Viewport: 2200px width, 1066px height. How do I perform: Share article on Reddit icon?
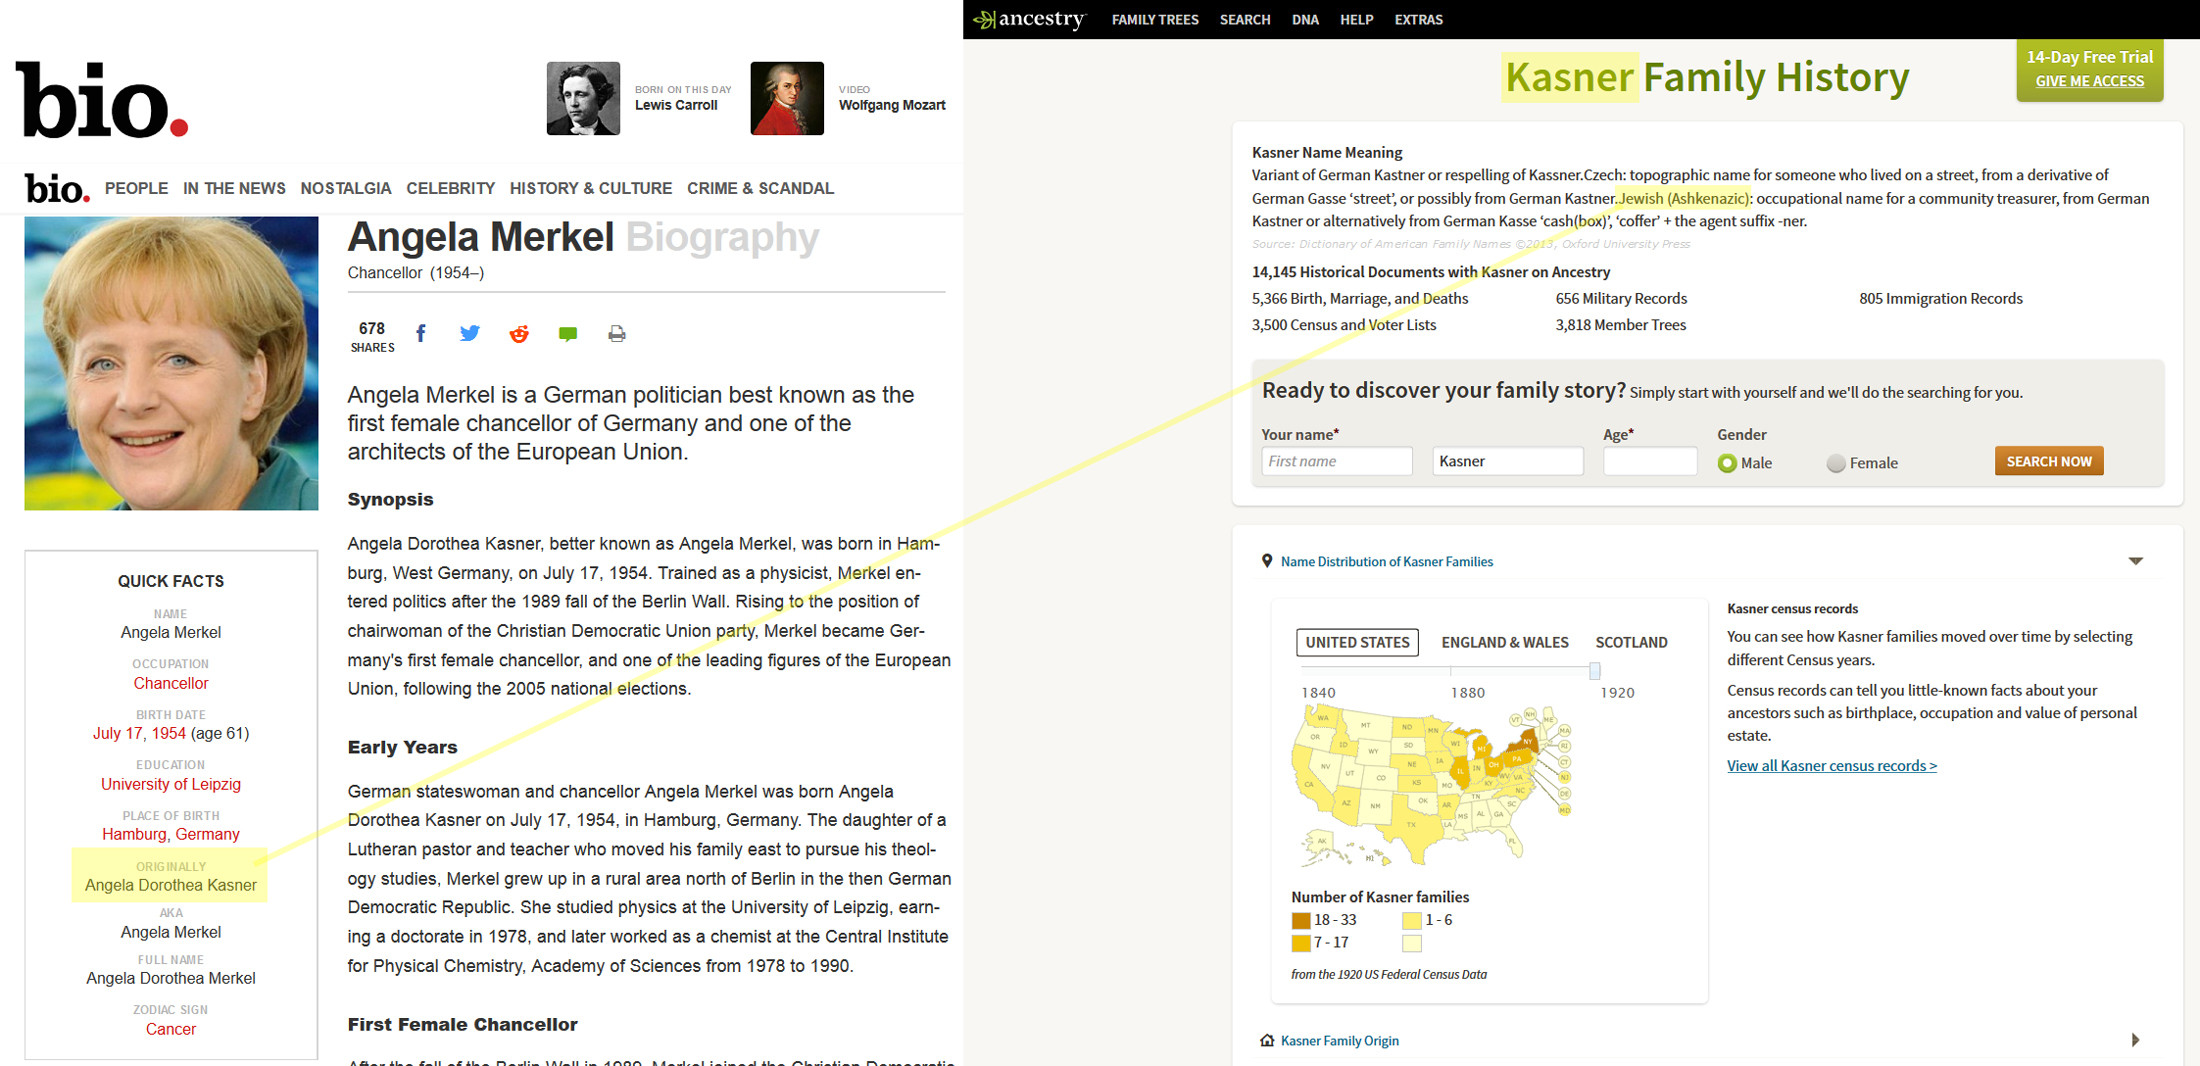point(518,334)
